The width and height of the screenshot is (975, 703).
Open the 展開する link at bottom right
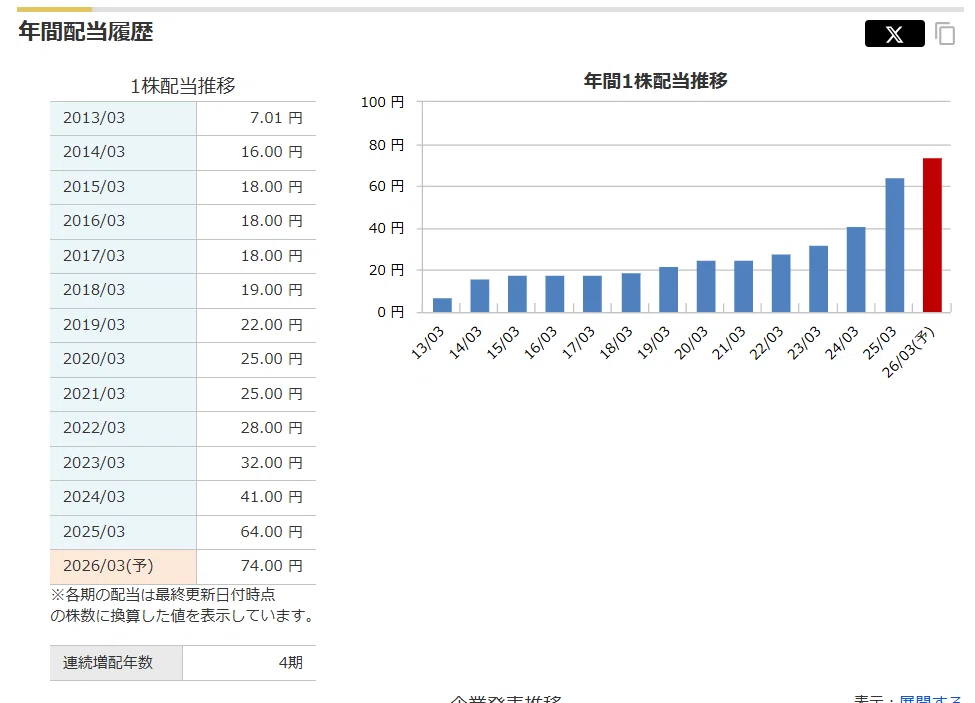[x=930, y=699]
